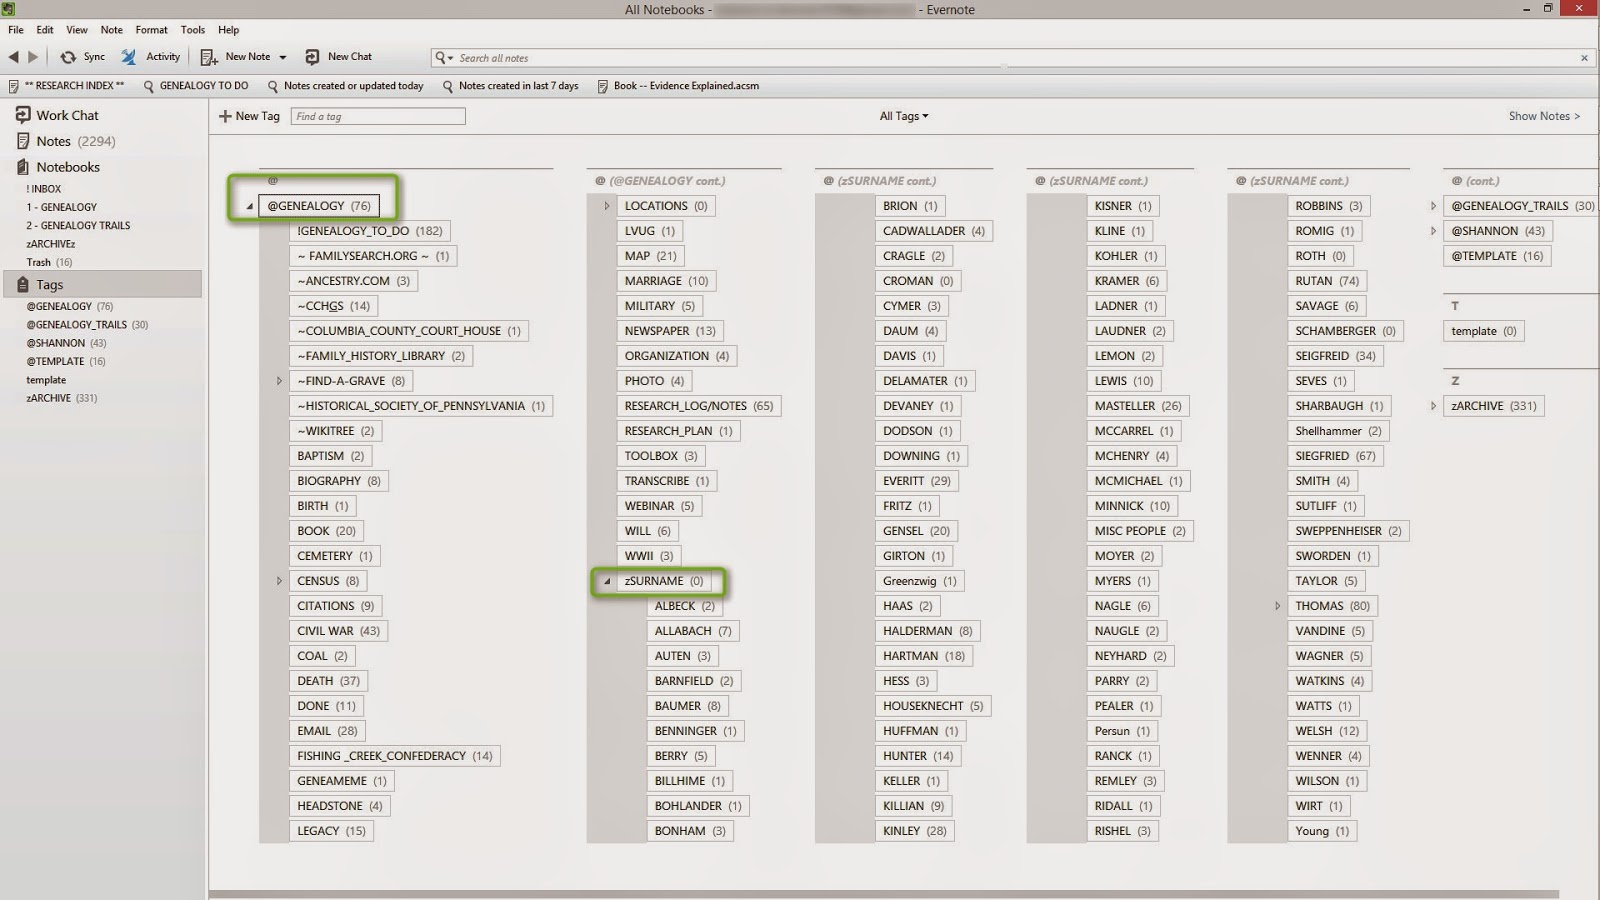Collapse the zSURNAME tag group
Image resolution: width=1600 pixels, height=900 pixels.
(x=607, y=582)
